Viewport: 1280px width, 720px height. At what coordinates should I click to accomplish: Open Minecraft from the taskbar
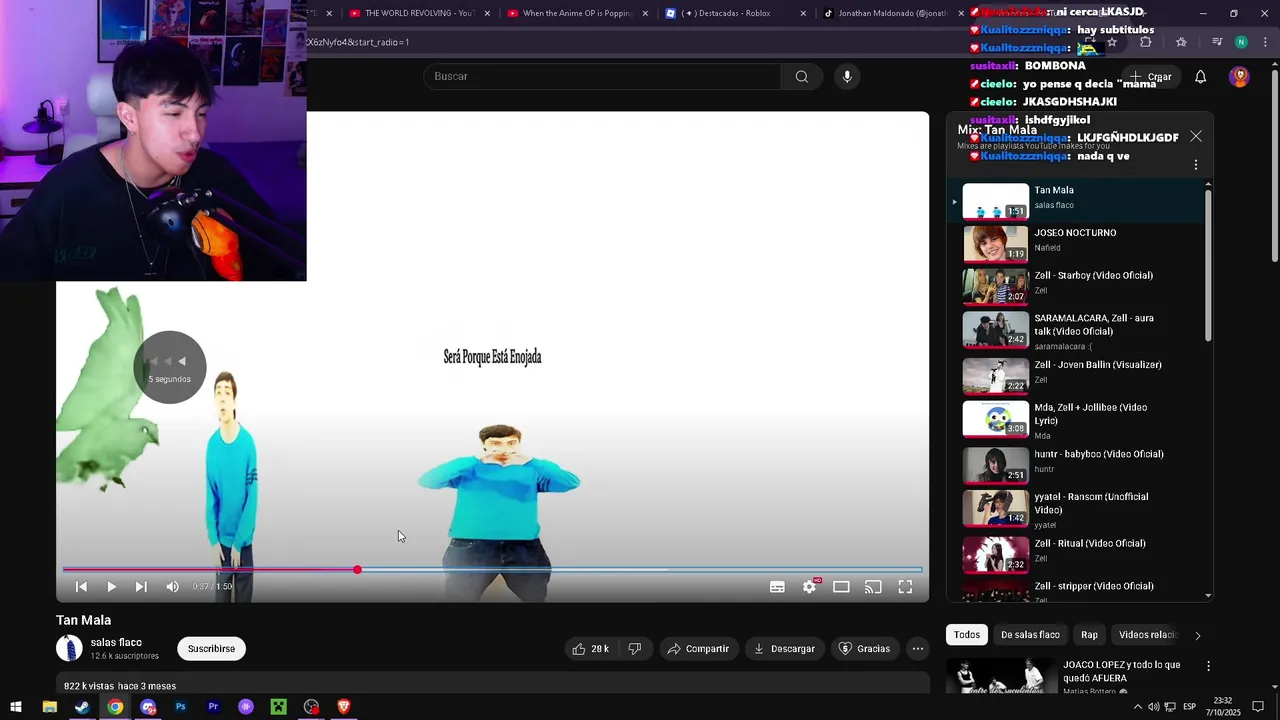click(x=279, y=707)
